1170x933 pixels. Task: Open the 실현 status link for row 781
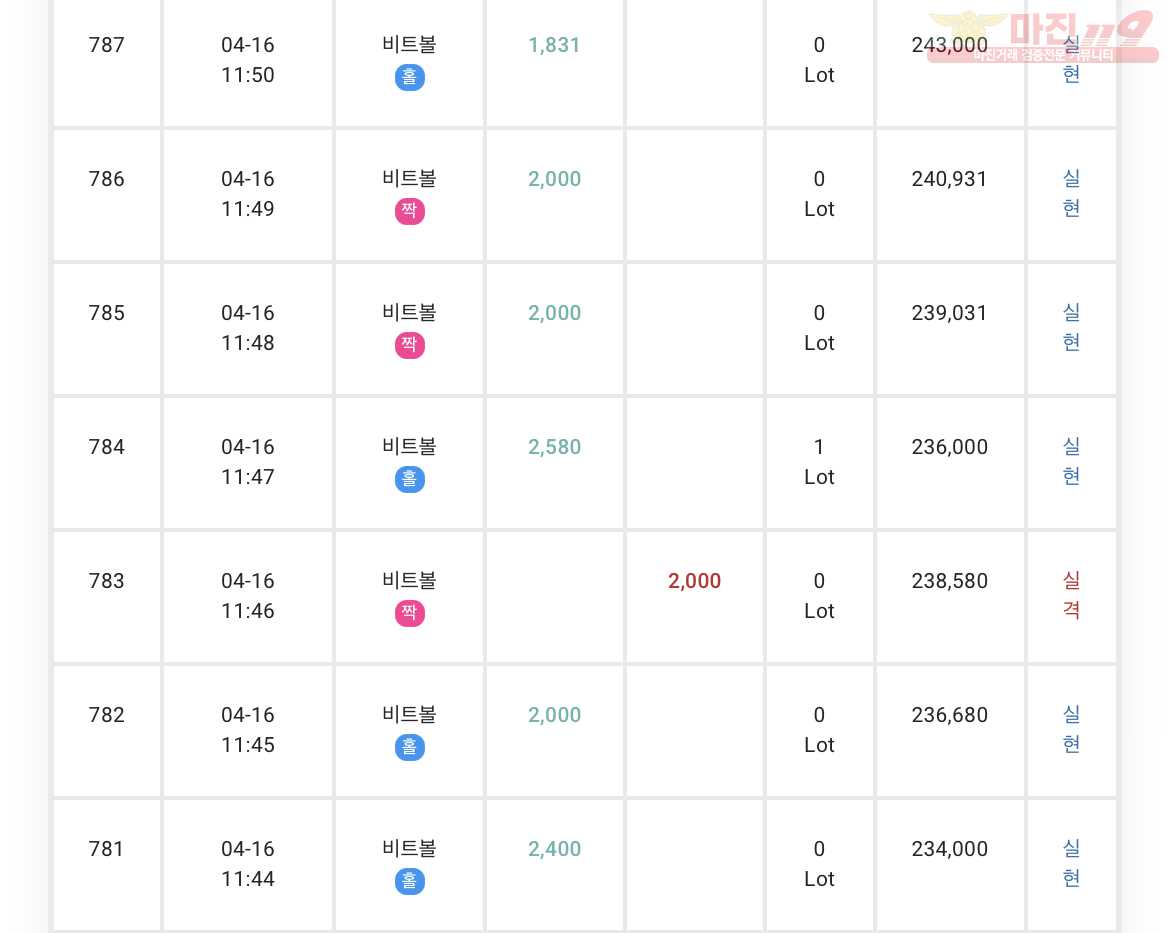coord(1072,863)
